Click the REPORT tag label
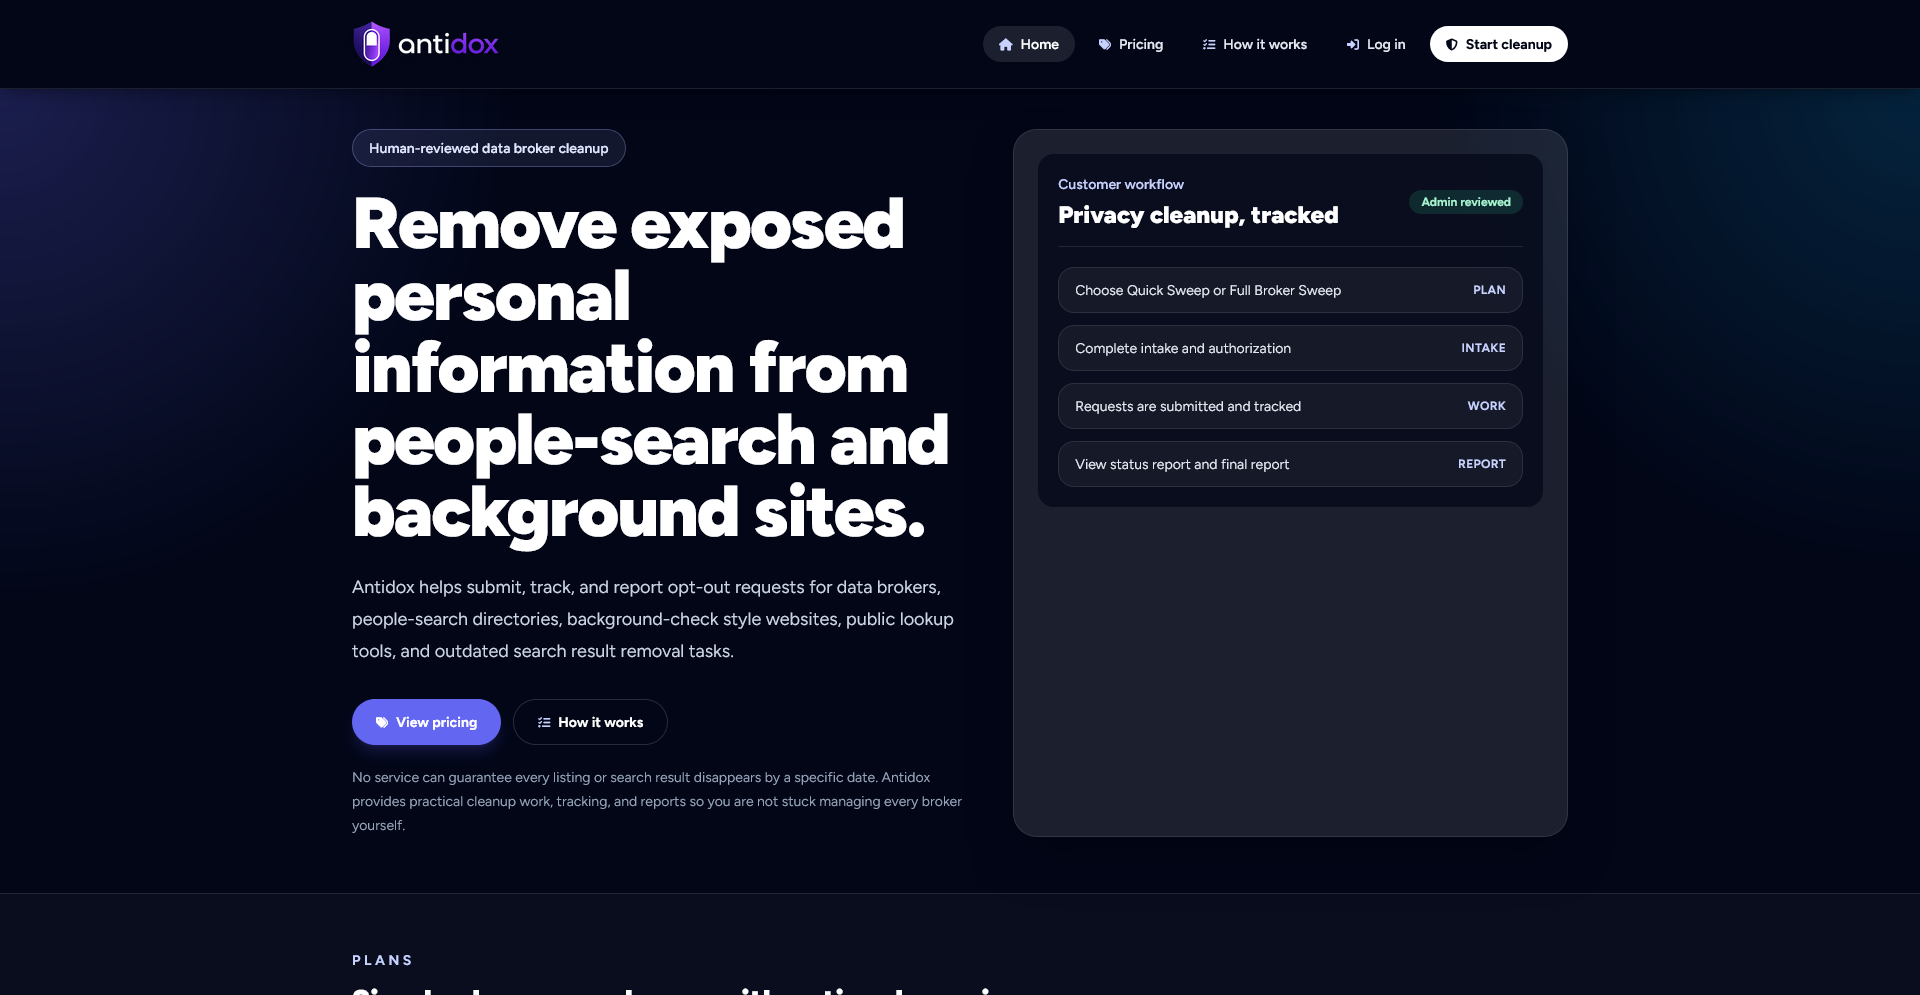1920x995 pixels. click(1481, 464)
